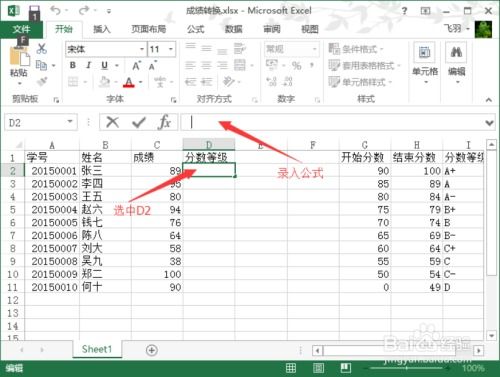This screenshot has width=500, height=377.
Task: Decrease font size with small A
Action: coord(152,66)
